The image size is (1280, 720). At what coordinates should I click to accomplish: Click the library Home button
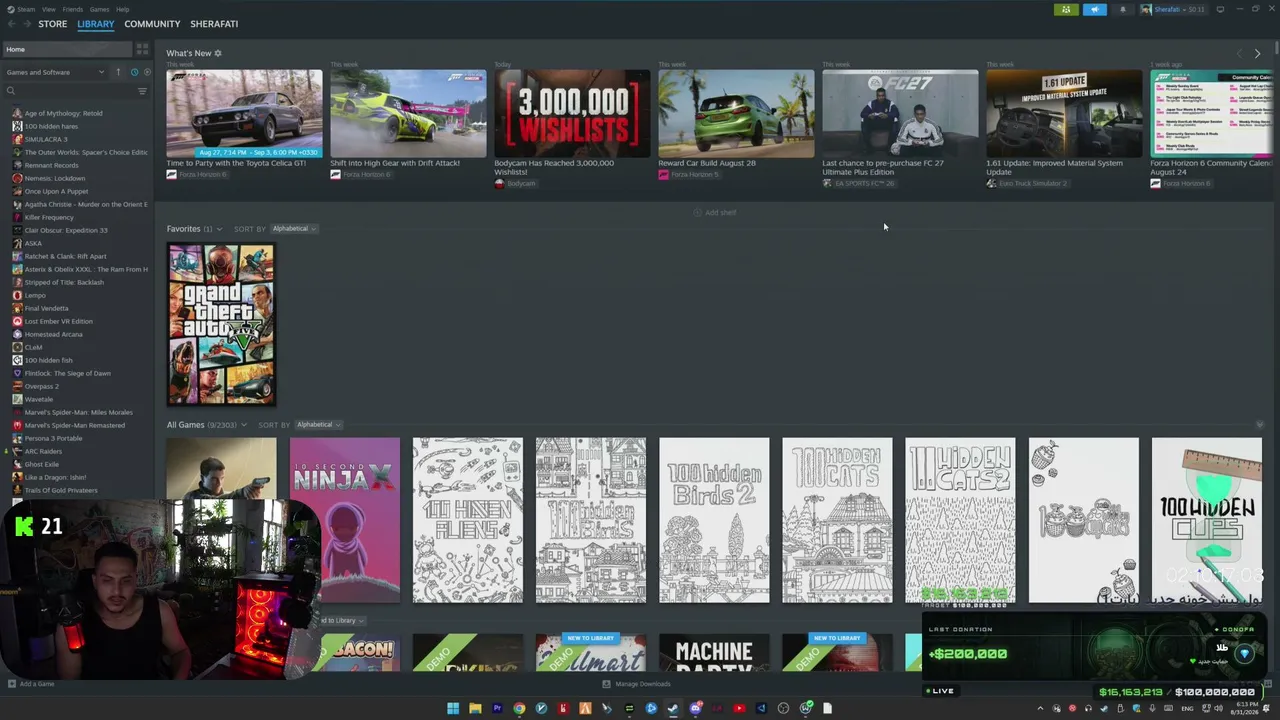(66, 49)
